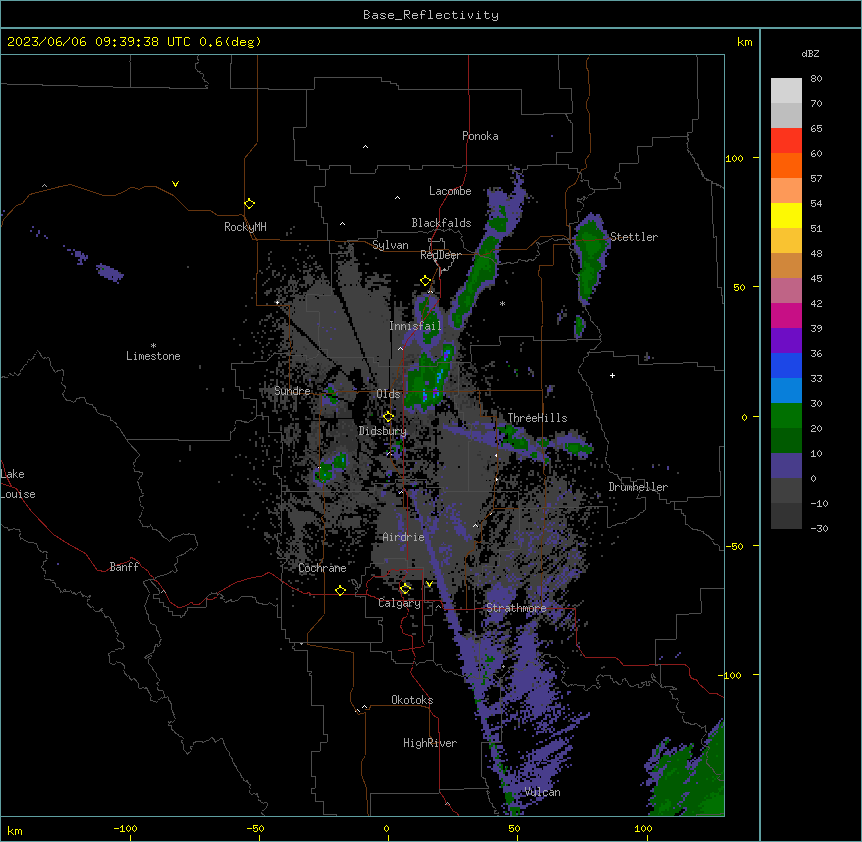This screenshot has height=842, width=862.
Task: Click the yellow diamond marker below Cochrane
Action: coord(340,590)
